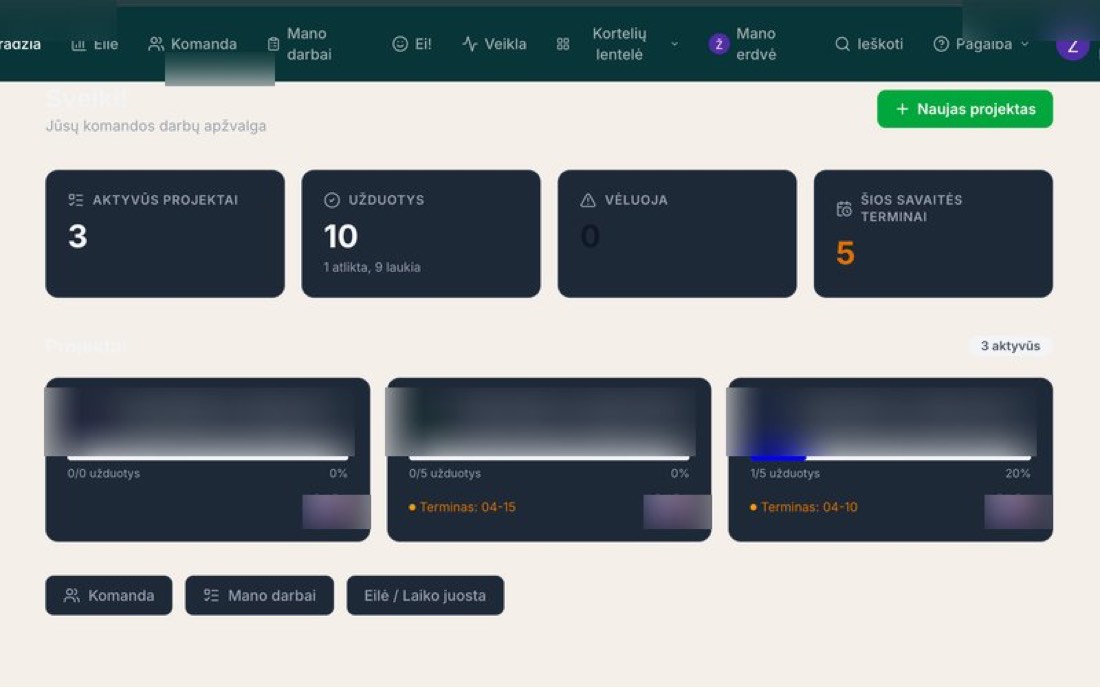Image resolution: width=1100 pixels, height=687 pixels.
Task: Open the Pagalba help dropdown
Action: tap(981, 44)
